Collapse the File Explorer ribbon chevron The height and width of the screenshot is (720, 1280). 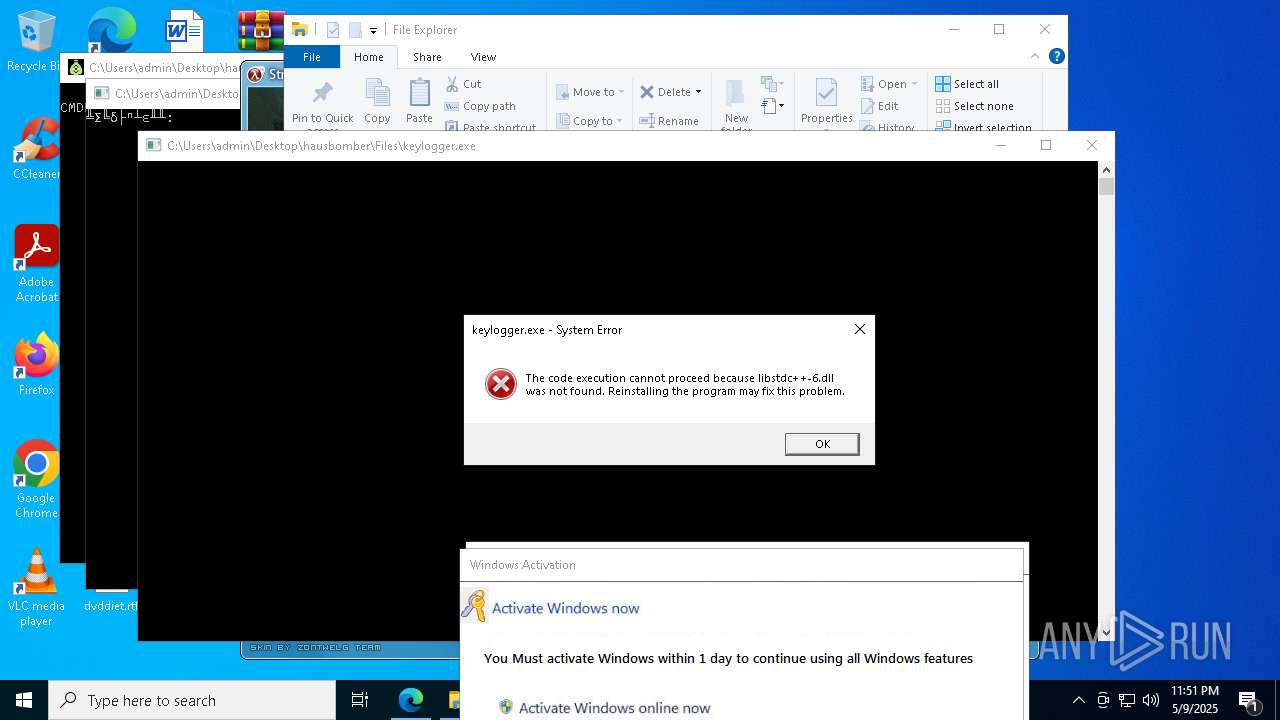[1035, 57]
